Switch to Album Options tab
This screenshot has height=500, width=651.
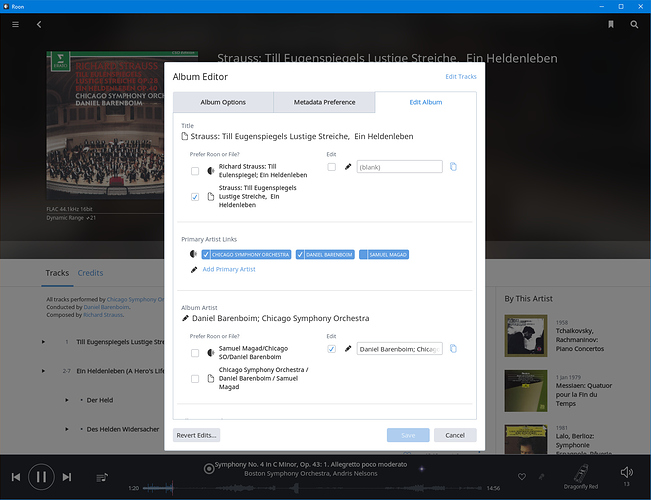(x=223, y=102)
